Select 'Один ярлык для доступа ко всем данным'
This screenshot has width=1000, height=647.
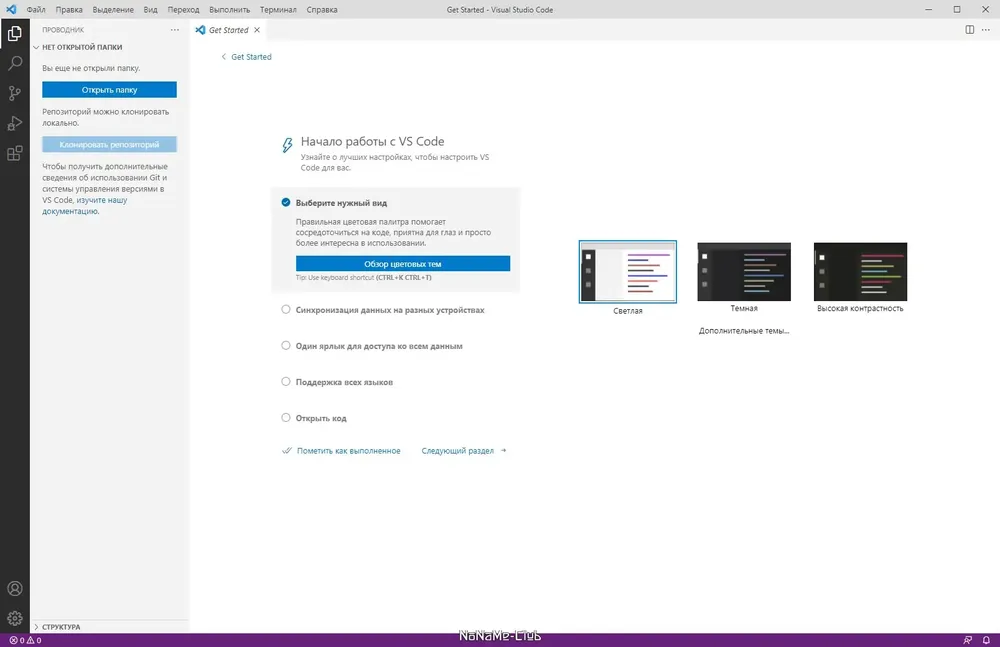(379, 346)
